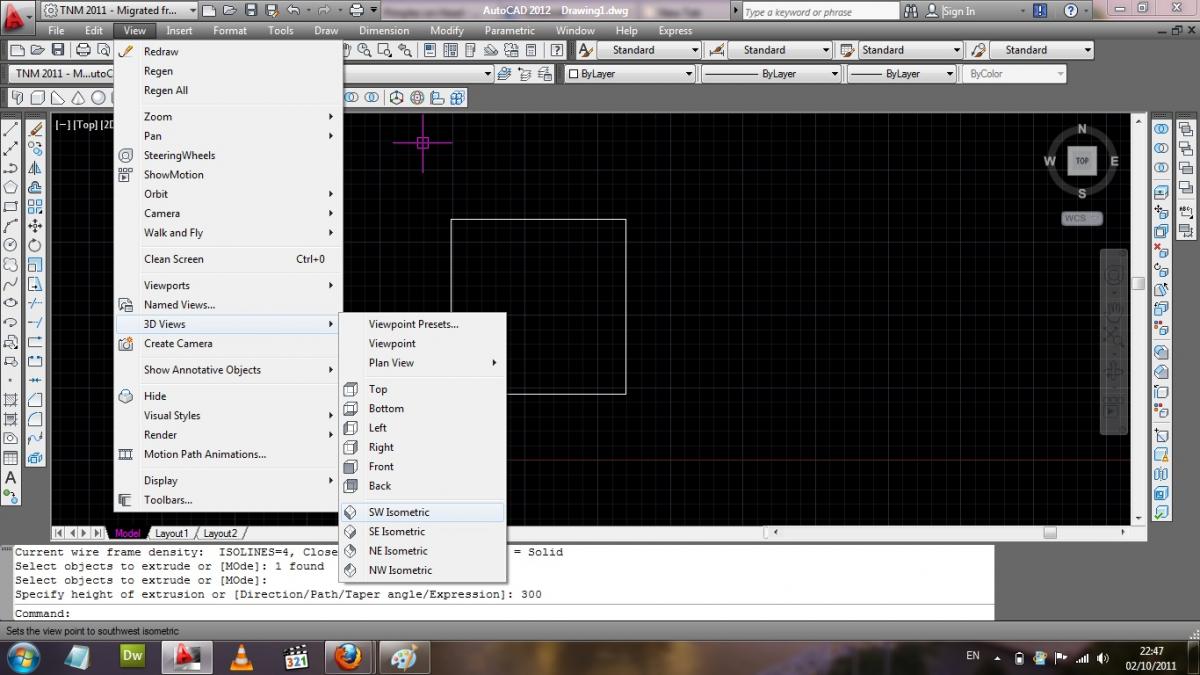Open the WCS coordinate system dropdown
Viewport: 1200px width, 675px height.
(x=1082, y=218)
